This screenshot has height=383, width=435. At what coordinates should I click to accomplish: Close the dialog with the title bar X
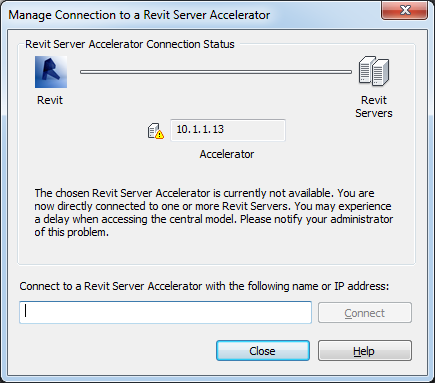(x=405, y=10)
